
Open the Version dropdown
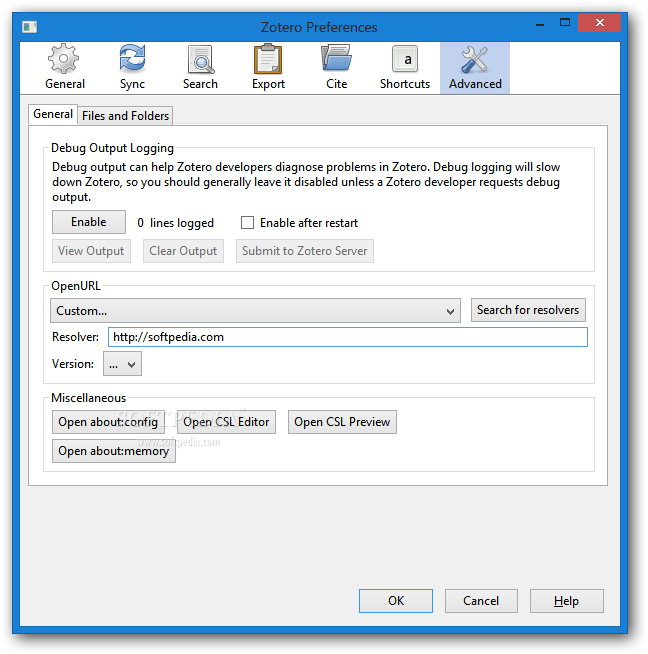click(x=122, y=364)
